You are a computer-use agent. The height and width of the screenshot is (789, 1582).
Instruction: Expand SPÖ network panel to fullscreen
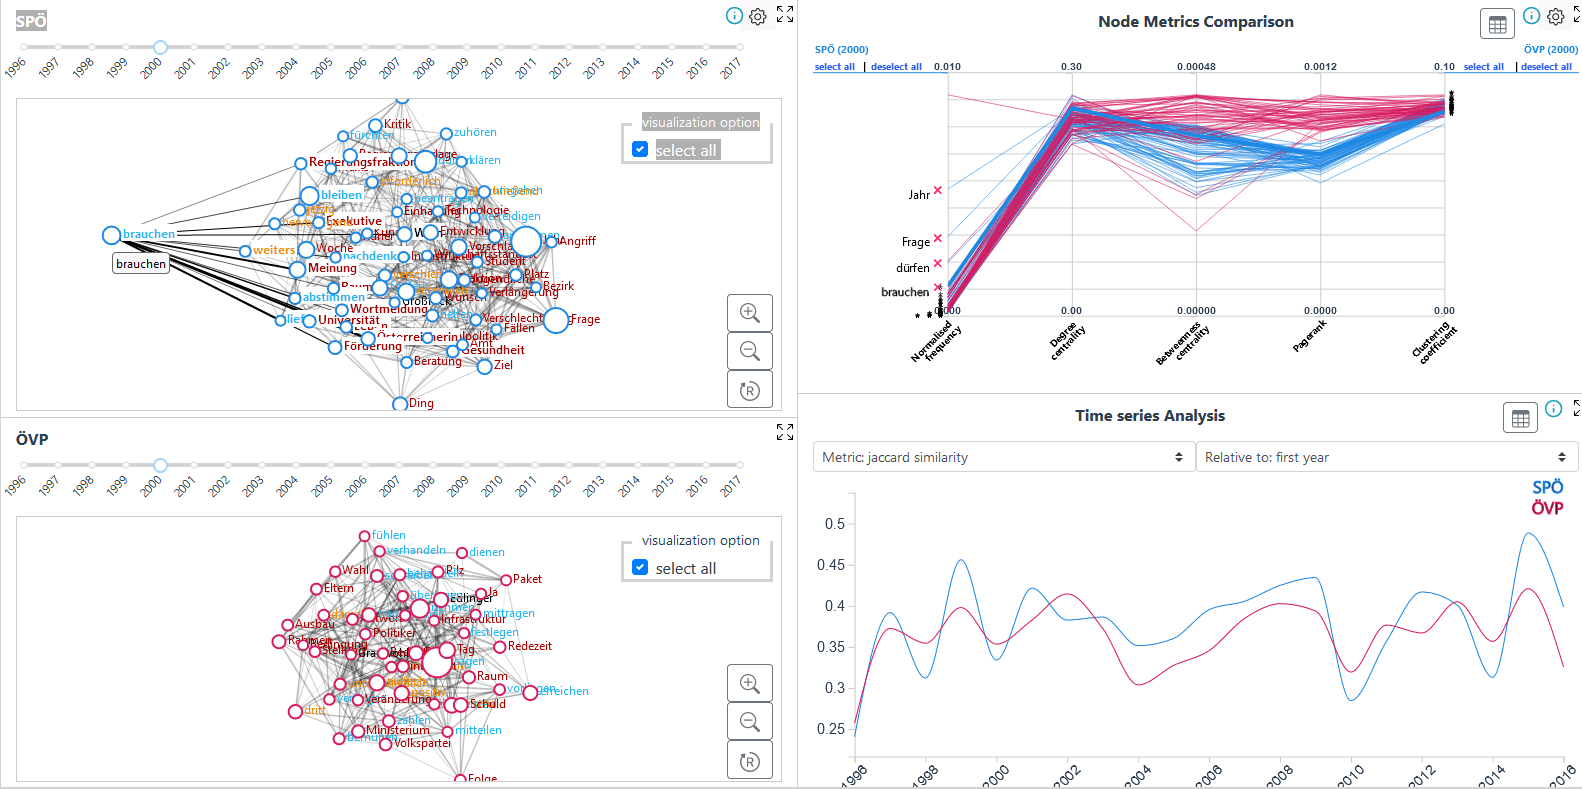tap(785, 14)
